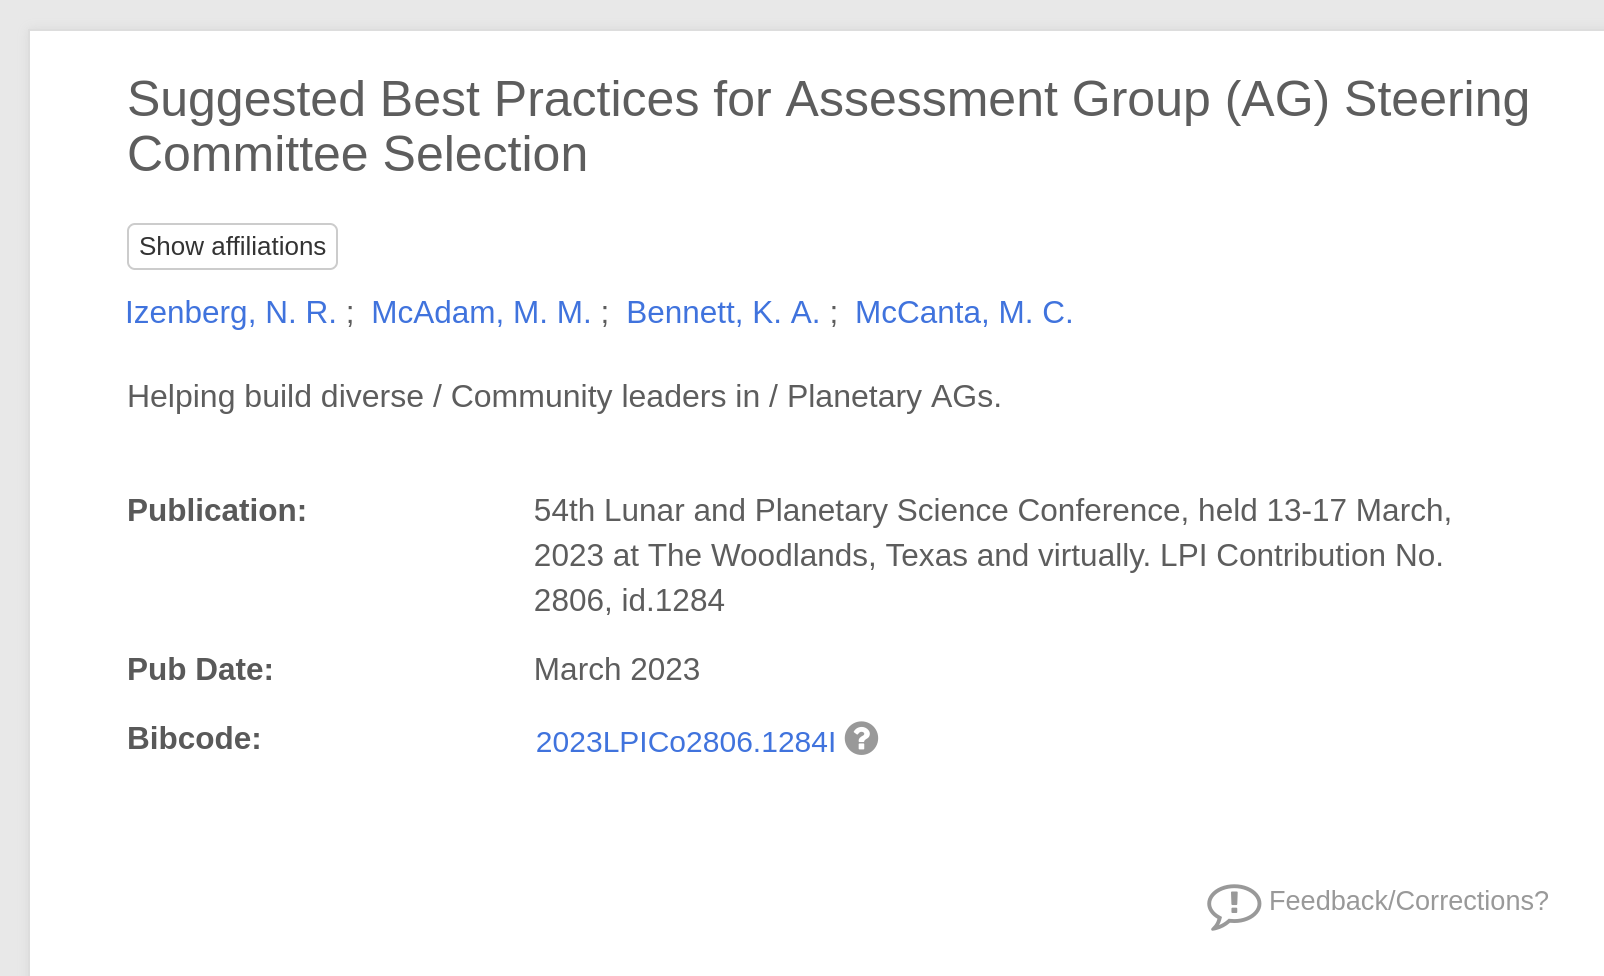The width and height of the screenshot is (1604, 976).
Task: Click the abstract text about Planetary AGs
Action: click(x=563, y=397)
